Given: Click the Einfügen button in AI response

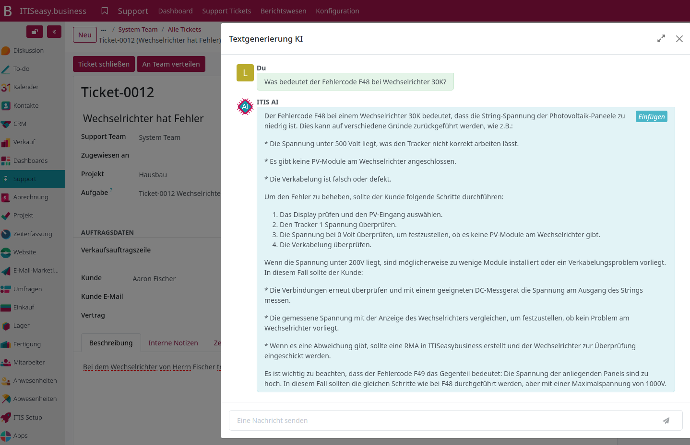Looking at the screenshot, I should click(x=650, y=116).
